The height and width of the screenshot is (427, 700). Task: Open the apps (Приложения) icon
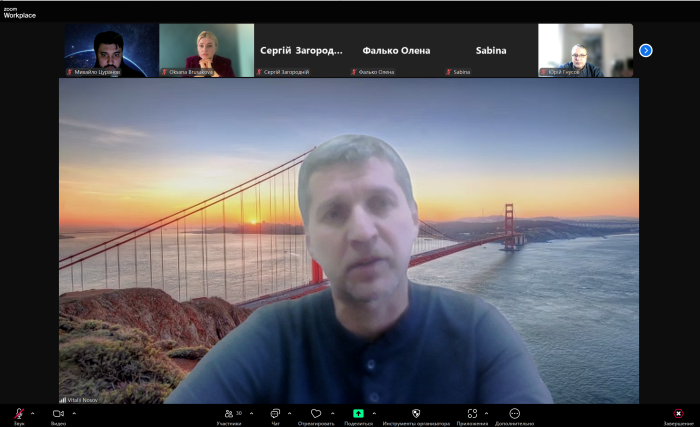472,413
